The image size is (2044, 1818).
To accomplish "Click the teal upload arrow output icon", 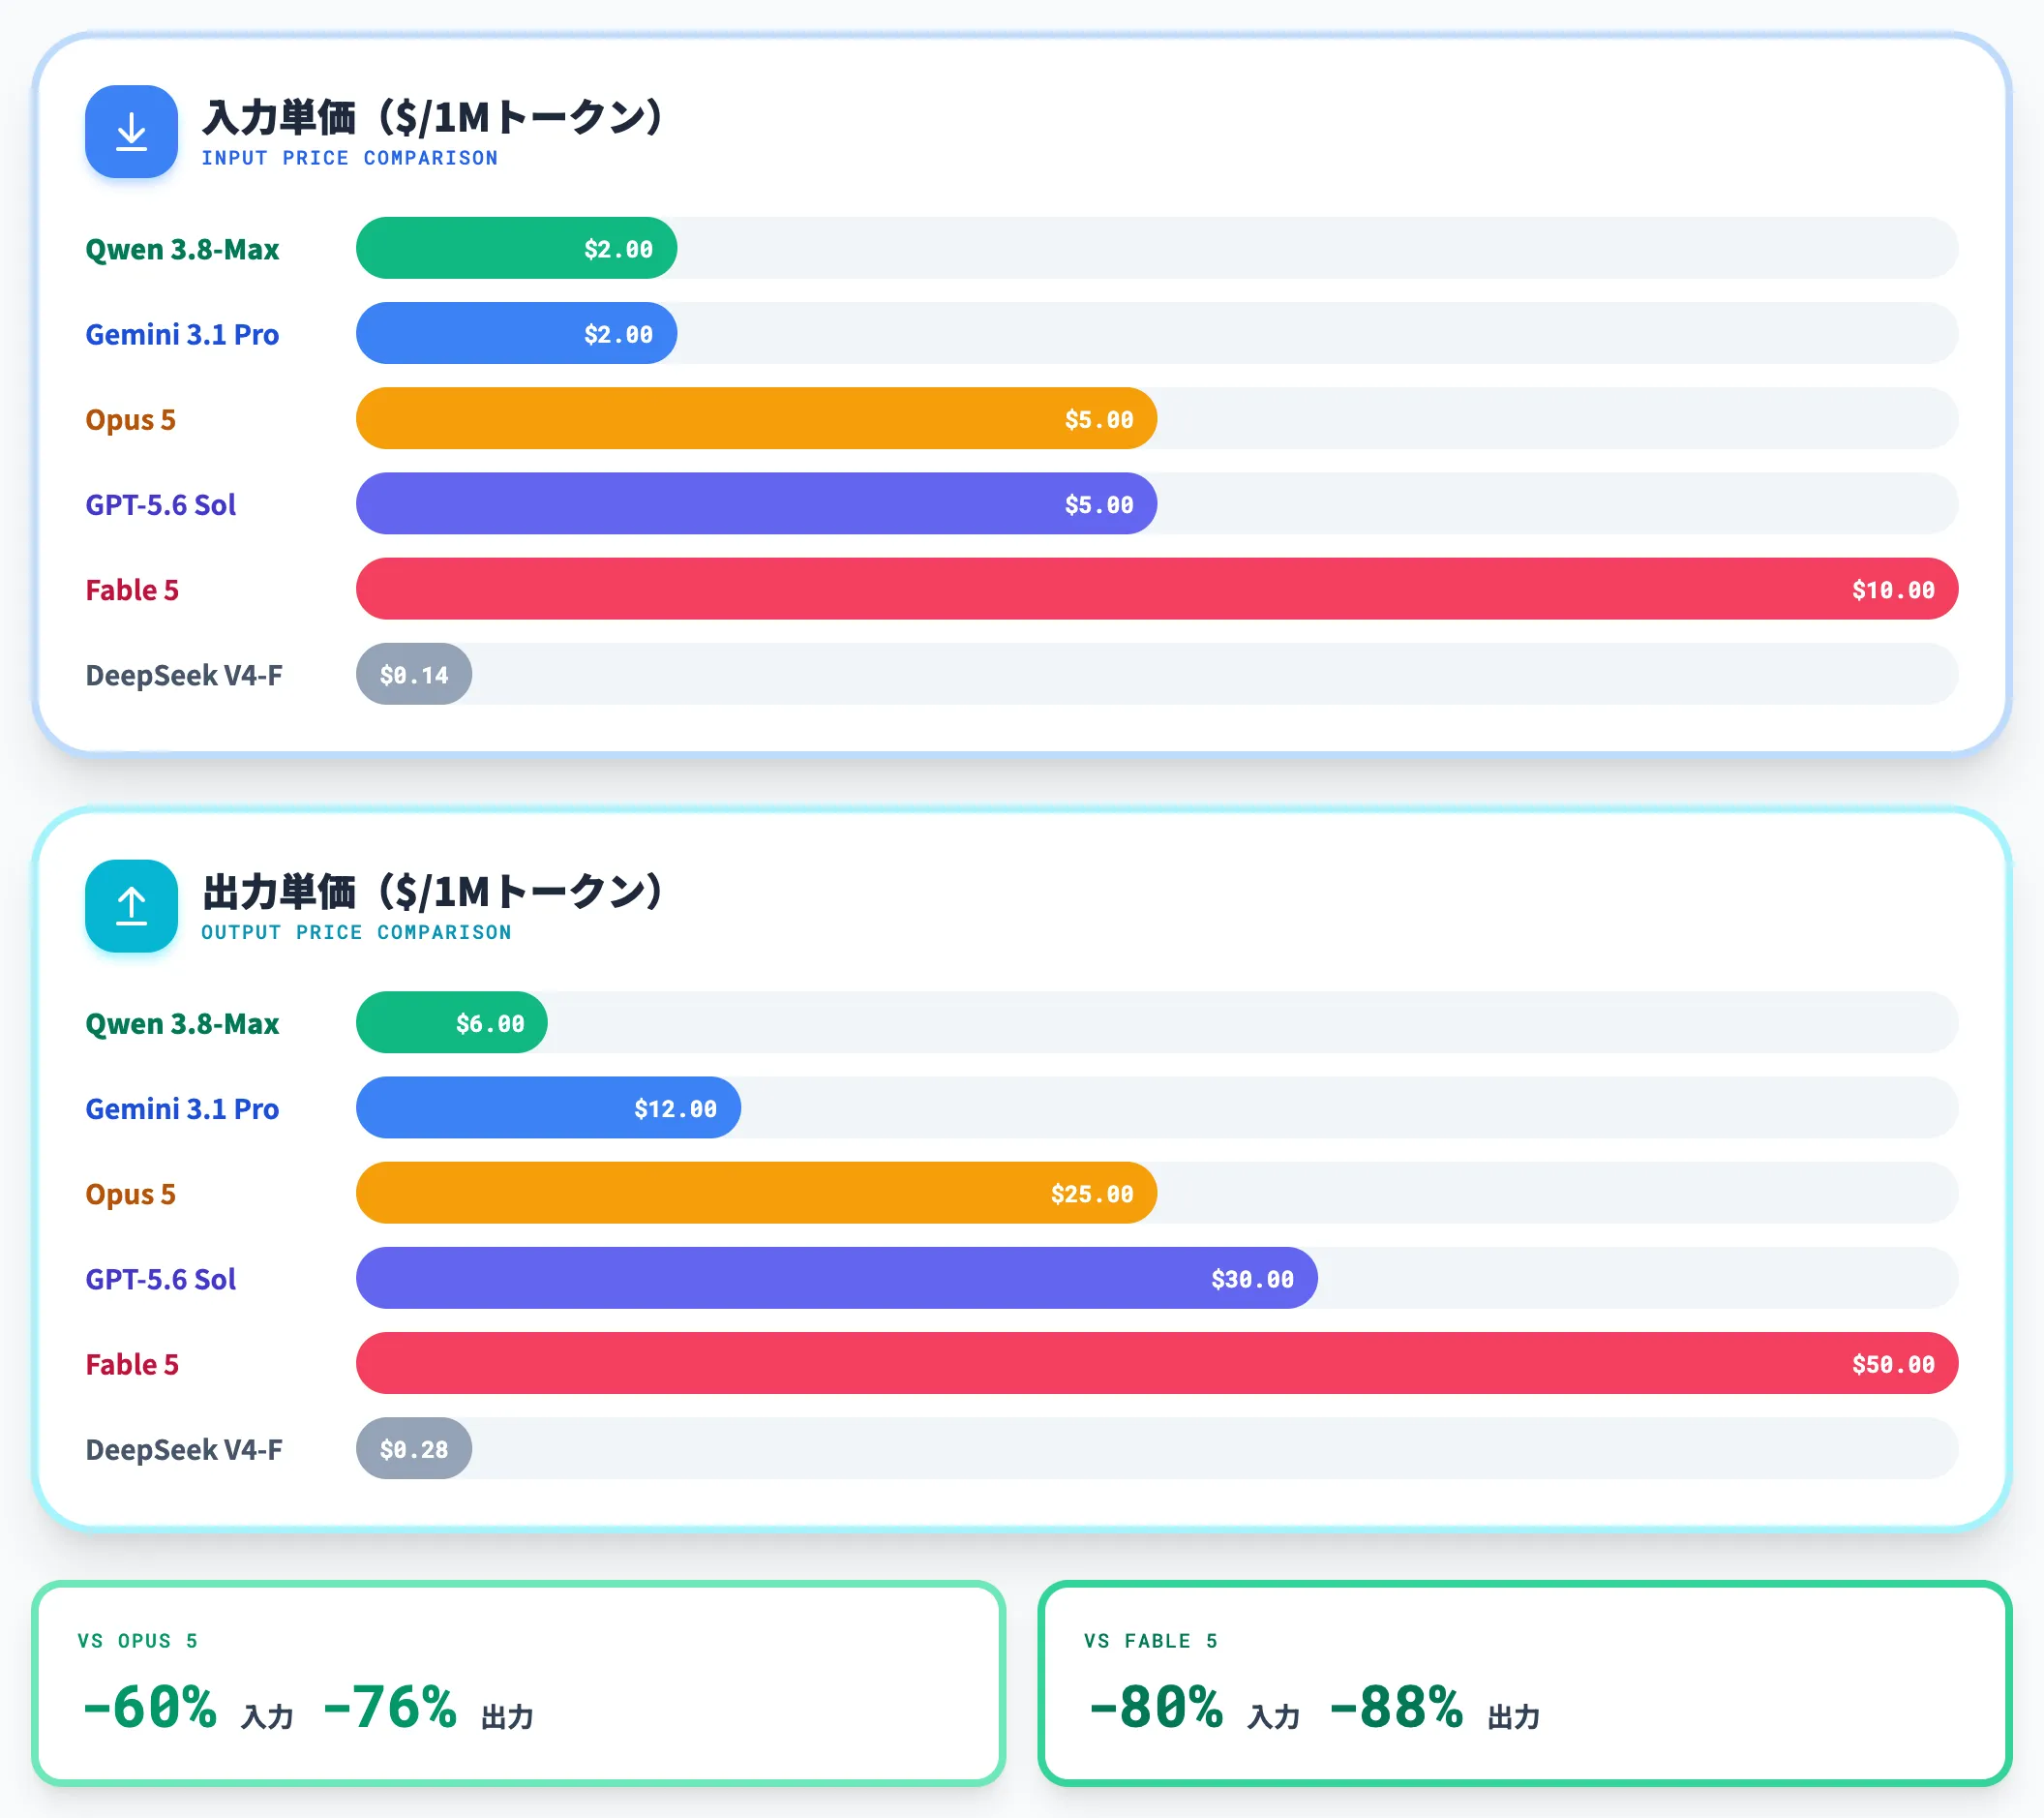I will [x=131, y=905].
